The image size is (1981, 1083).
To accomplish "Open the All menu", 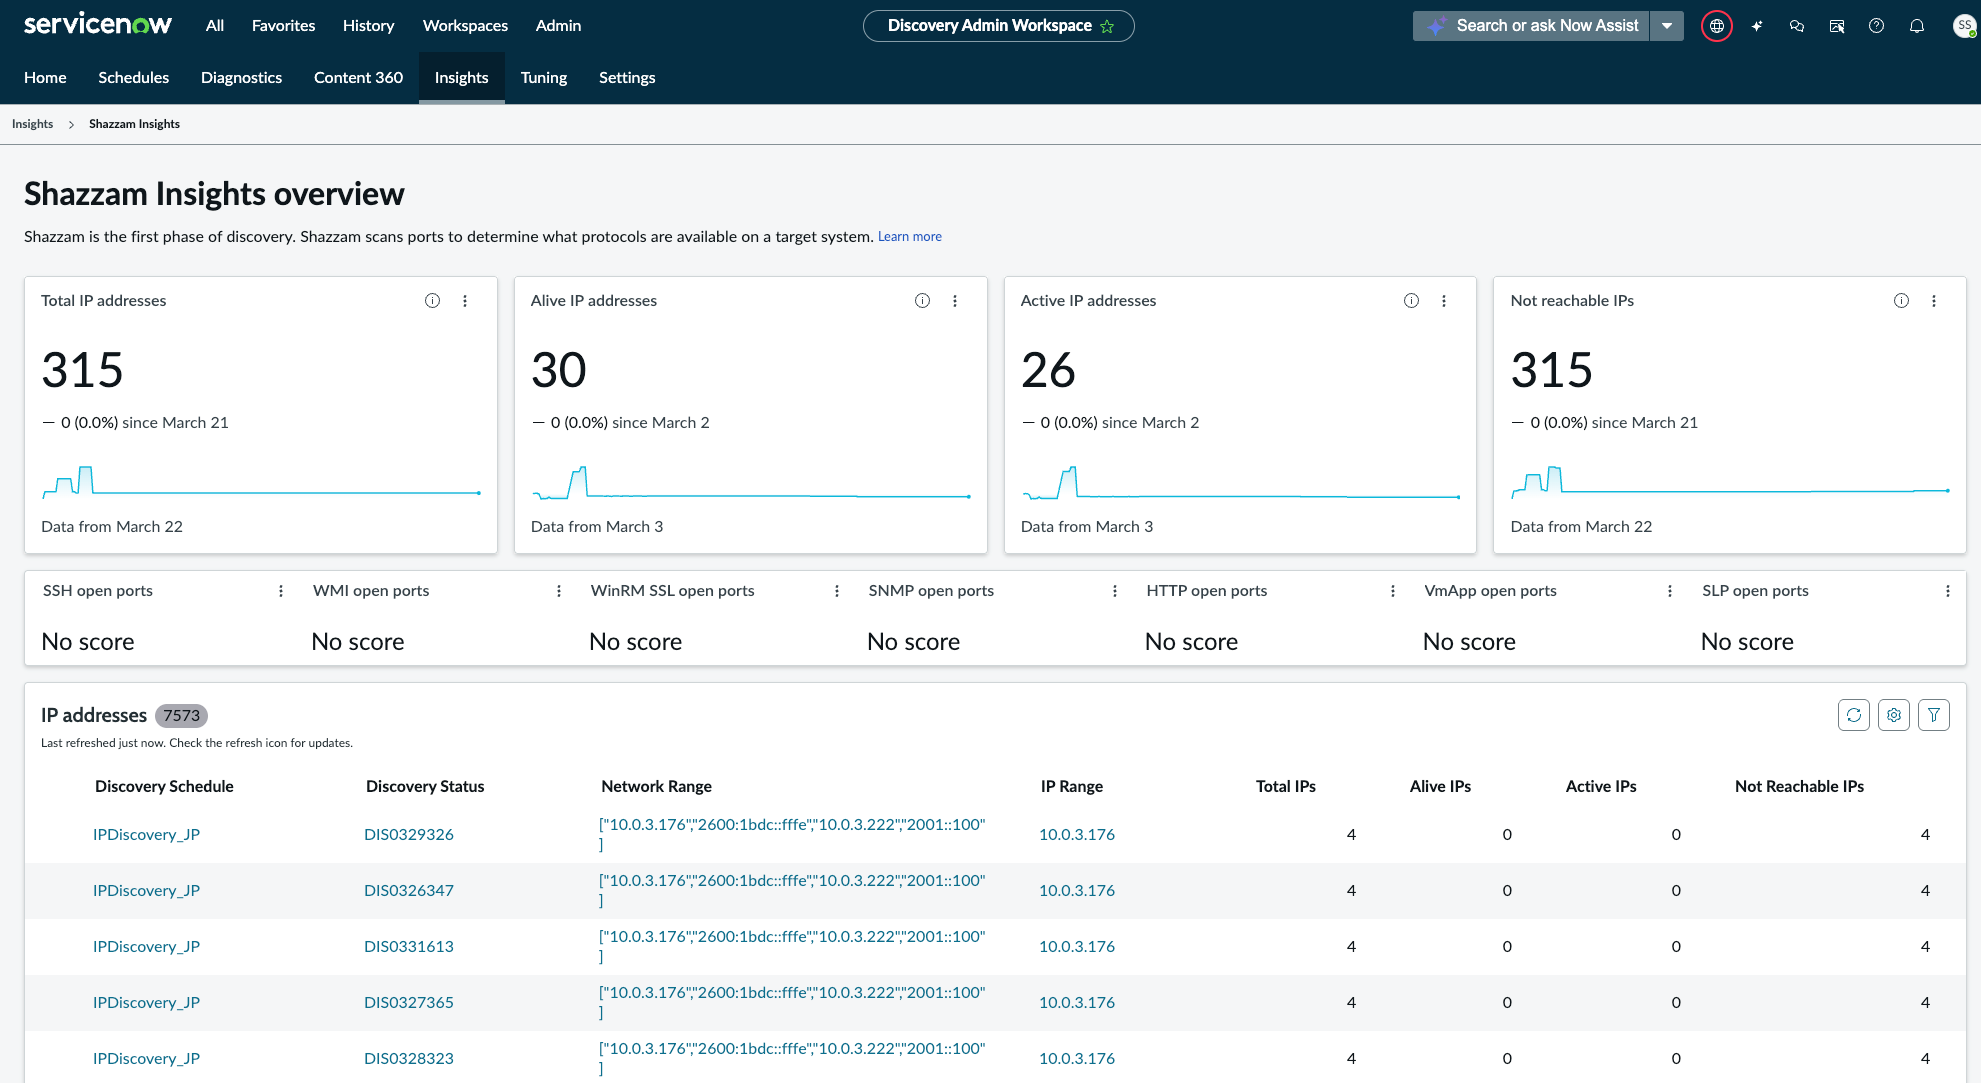I will pyautogui.click(x=215, y=26).
